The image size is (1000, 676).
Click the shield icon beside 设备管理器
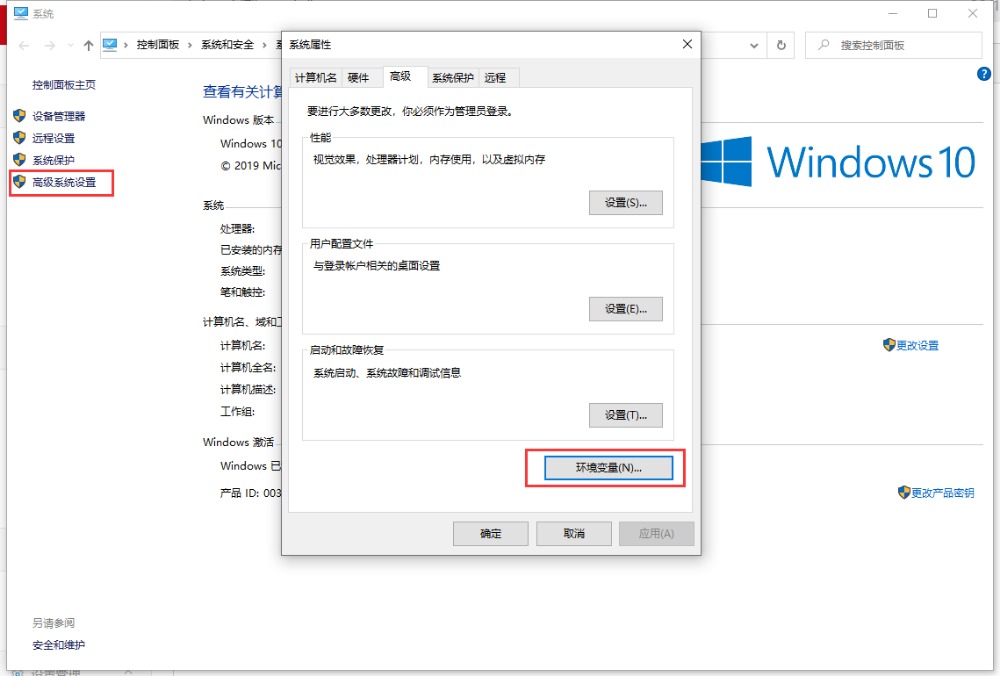[x=19, y=116]
